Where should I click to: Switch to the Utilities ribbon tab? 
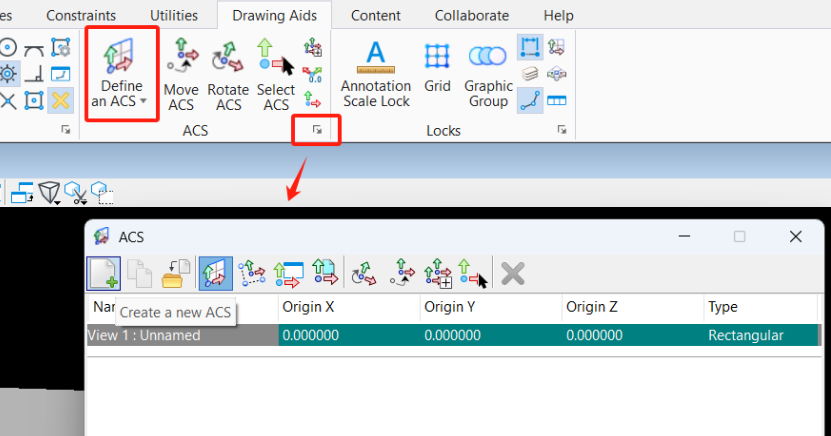click(174, 15)
